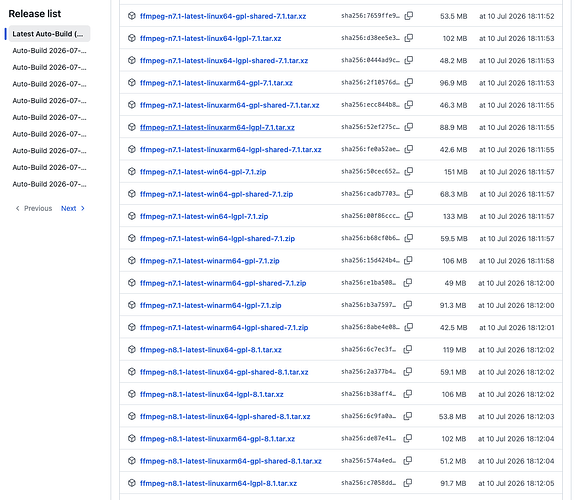Image resolution: width=584 pixels, height=500 pixels.
Task: Download ffmpeg-n7.1-latest-linuxarm64-lgpl-7.1.tar.xz
Action: click(x=217, y=127)
